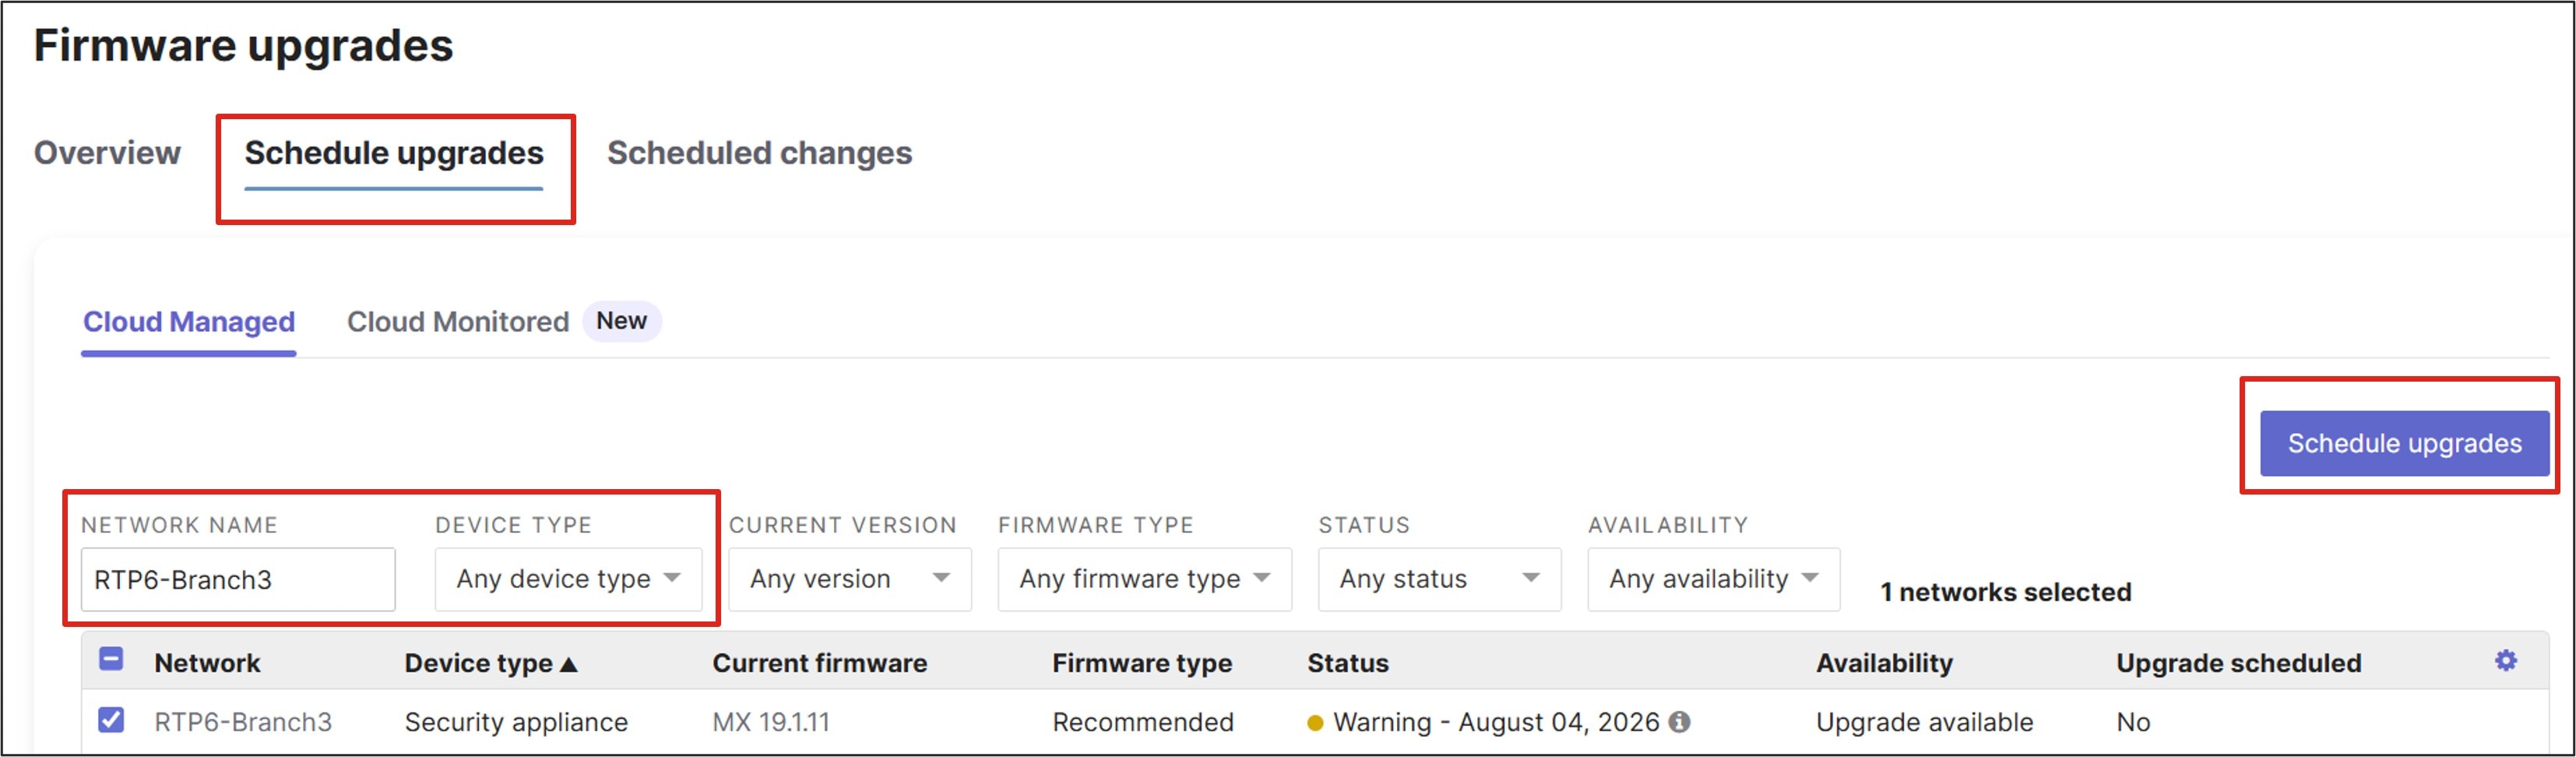
Task: Open the MX 19.1.11 firmware link
Action: tap(771, 722)
